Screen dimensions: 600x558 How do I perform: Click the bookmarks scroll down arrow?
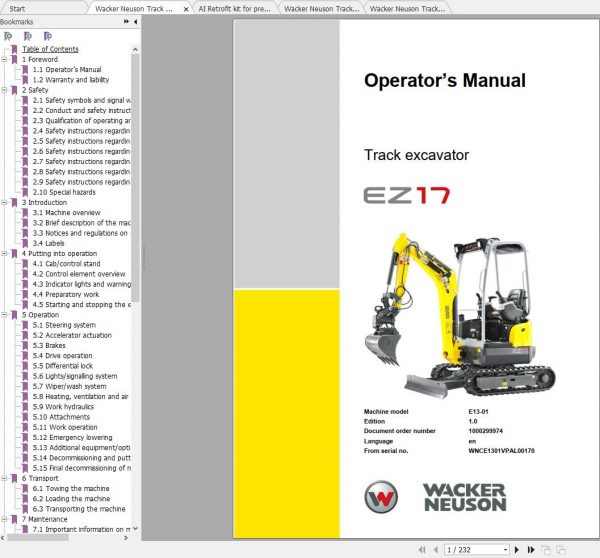[x=135, y=529]
